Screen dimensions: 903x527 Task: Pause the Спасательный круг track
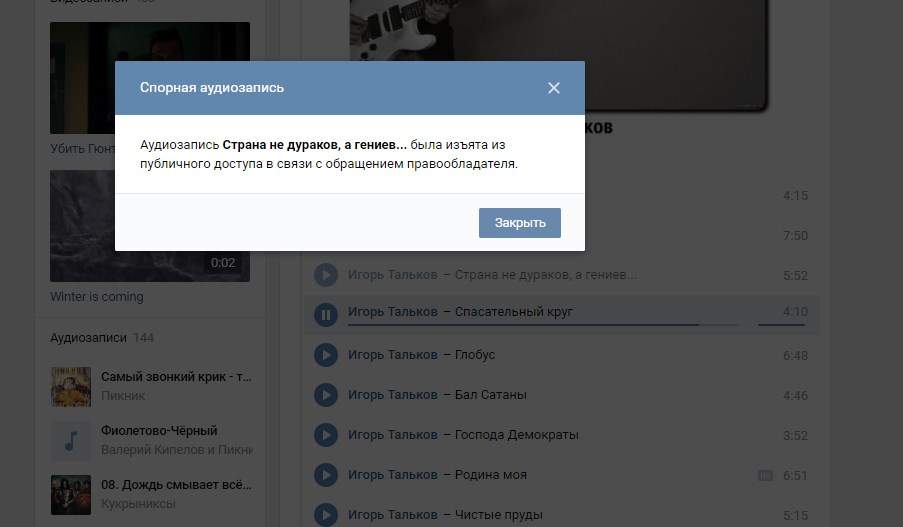click(326, 314)
